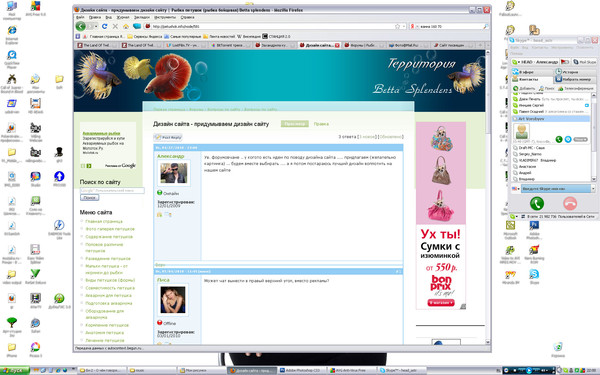This screenshot has height=375, width=600.
Task: Start a call with Skype's green call button
Action: point(537,203)
